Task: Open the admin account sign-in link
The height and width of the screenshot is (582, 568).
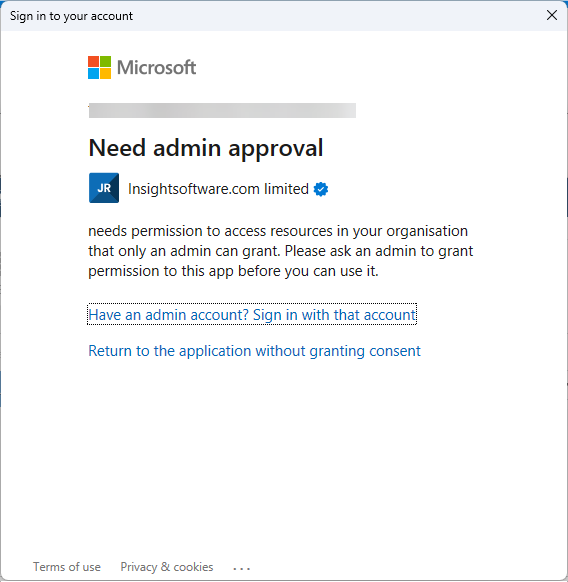Action: coord(252,314)
